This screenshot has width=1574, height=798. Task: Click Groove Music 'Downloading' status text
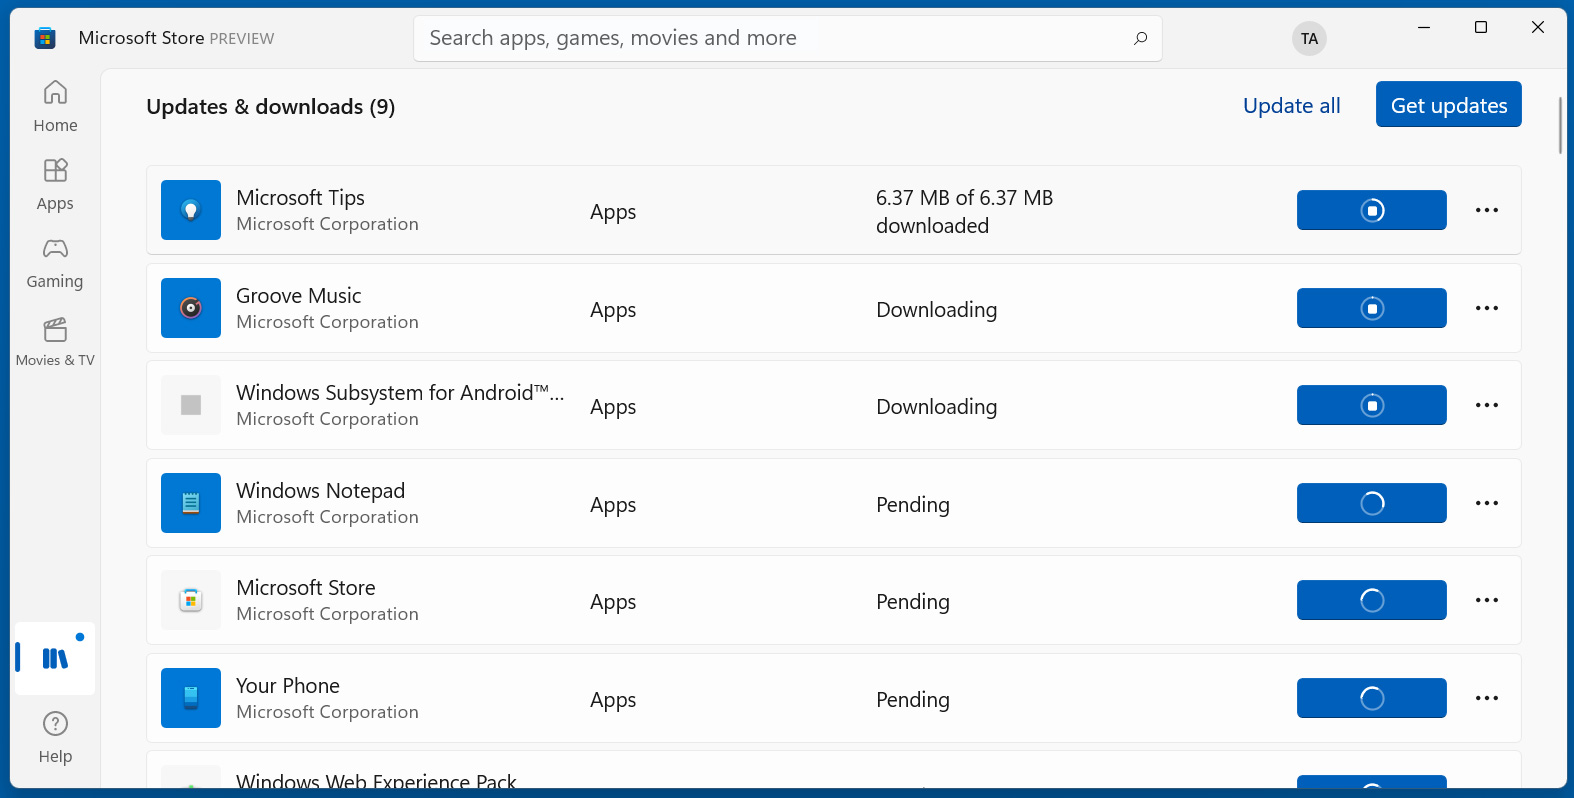coord(937,310)
